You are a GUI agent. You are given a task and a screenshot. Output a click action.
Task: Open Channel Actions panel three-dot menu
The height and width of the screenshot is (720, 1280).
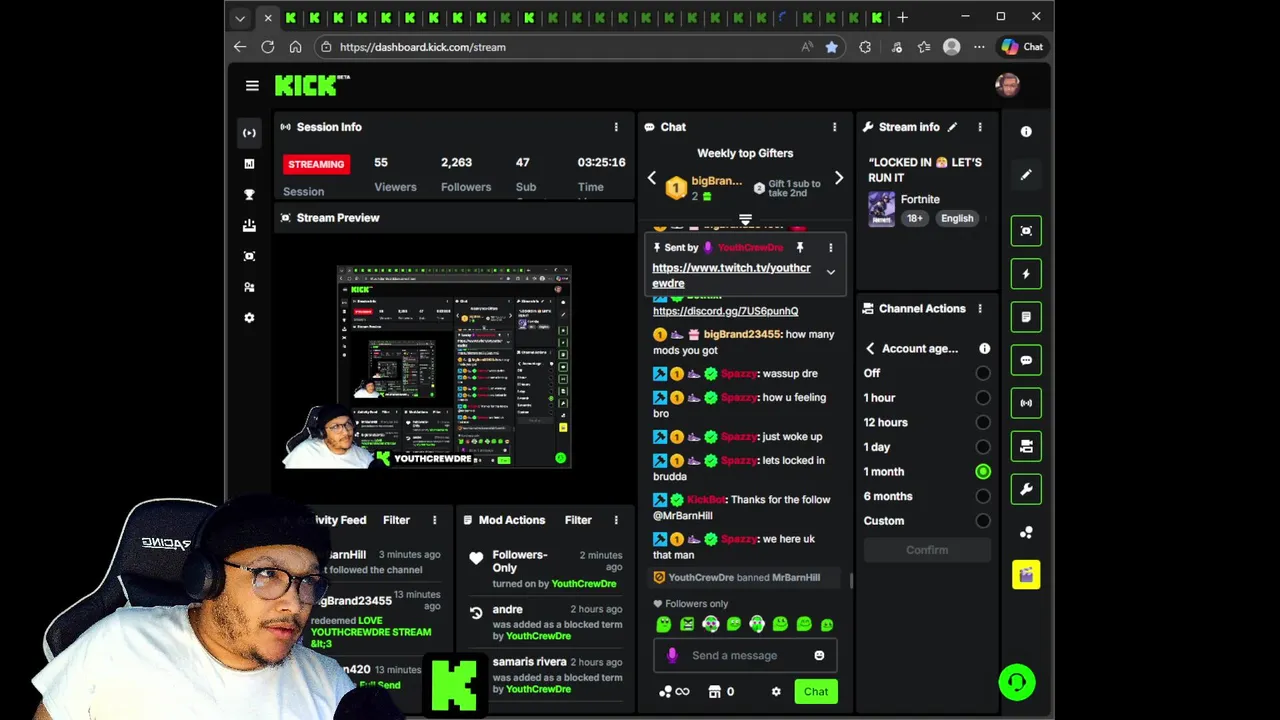[x=980, y=309]
